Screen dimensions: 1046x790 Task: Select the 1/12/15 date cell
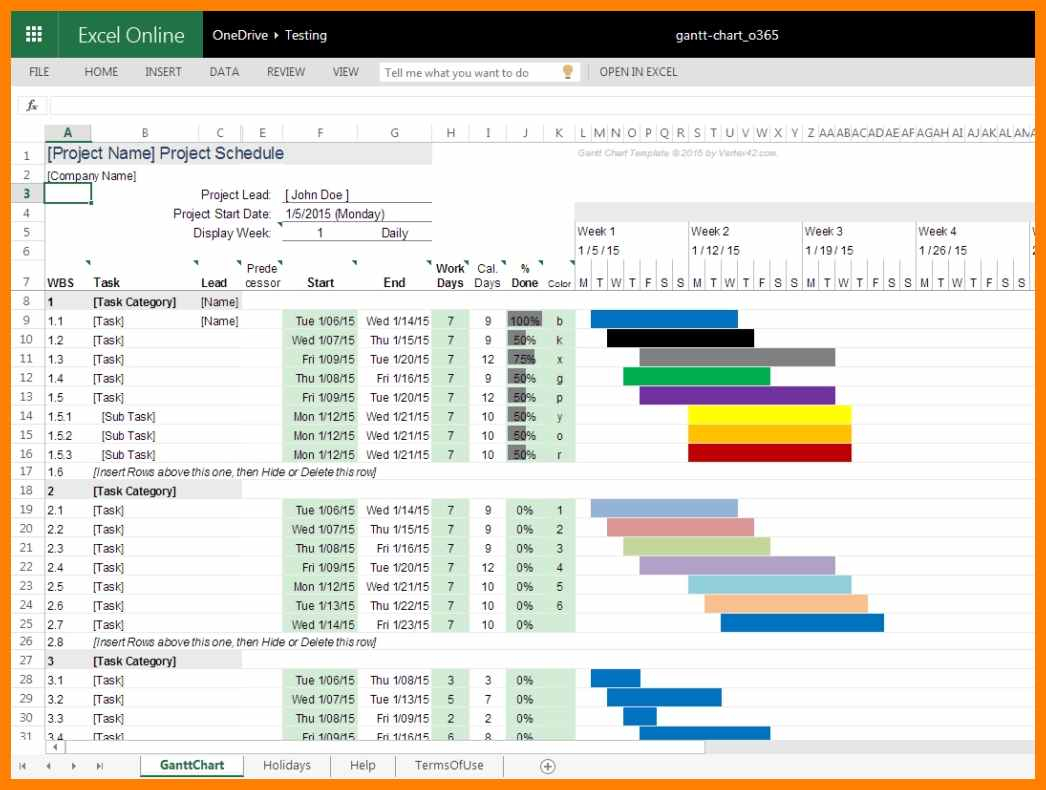pos(744,250)
